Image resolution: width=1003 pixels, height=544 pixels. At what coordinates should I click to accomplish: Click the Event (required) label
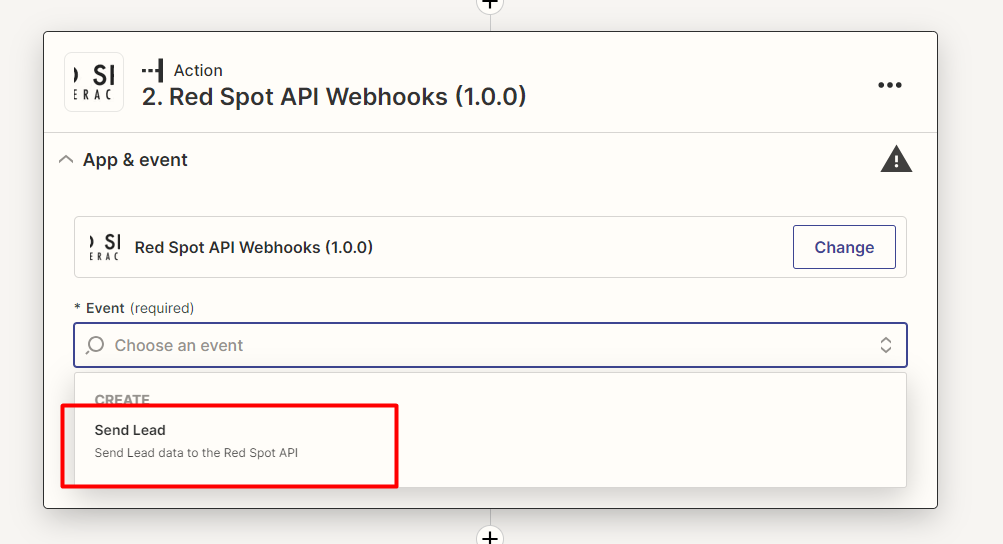pos(134,308)
